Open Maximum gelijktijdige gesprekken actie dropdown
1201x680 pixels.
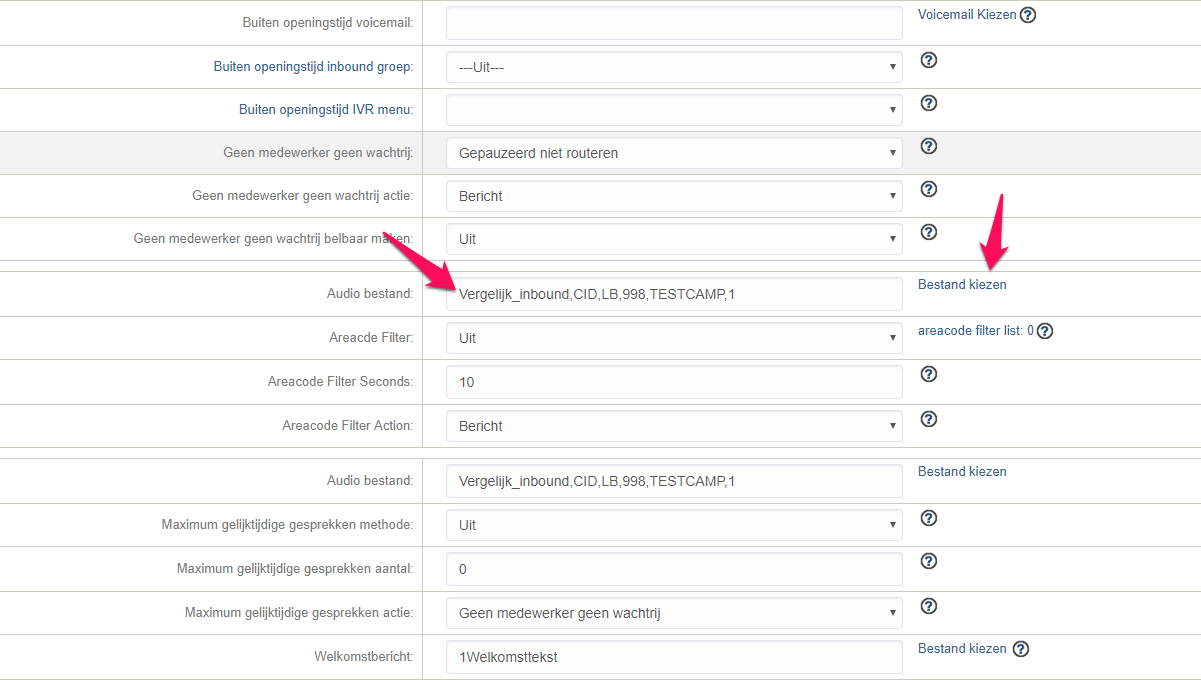click(674, 613)
